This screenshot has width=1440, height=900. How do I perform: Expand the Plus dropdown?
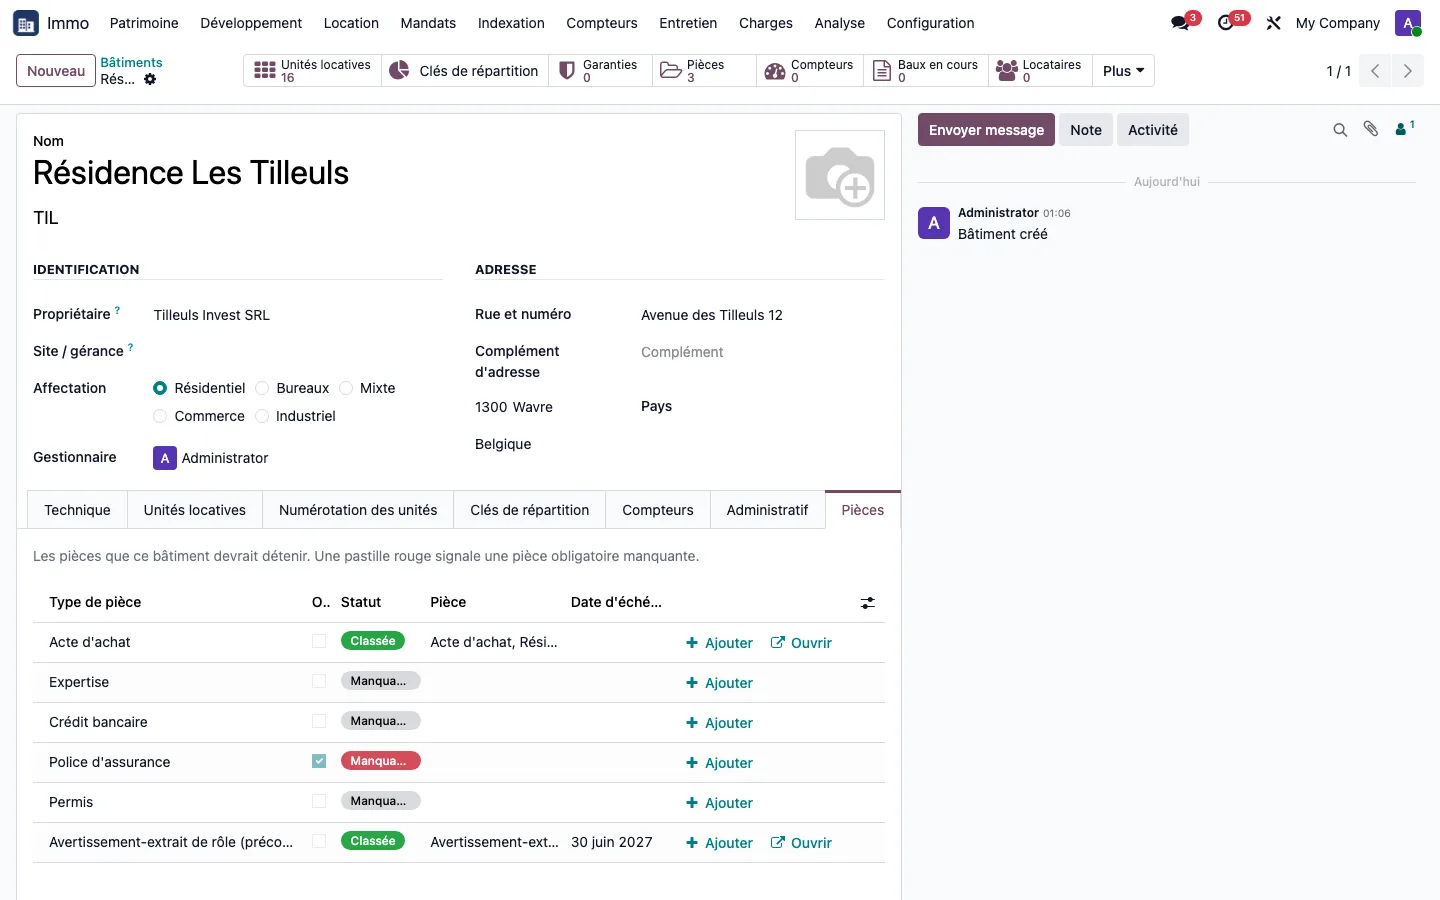tap(1123, 71)
